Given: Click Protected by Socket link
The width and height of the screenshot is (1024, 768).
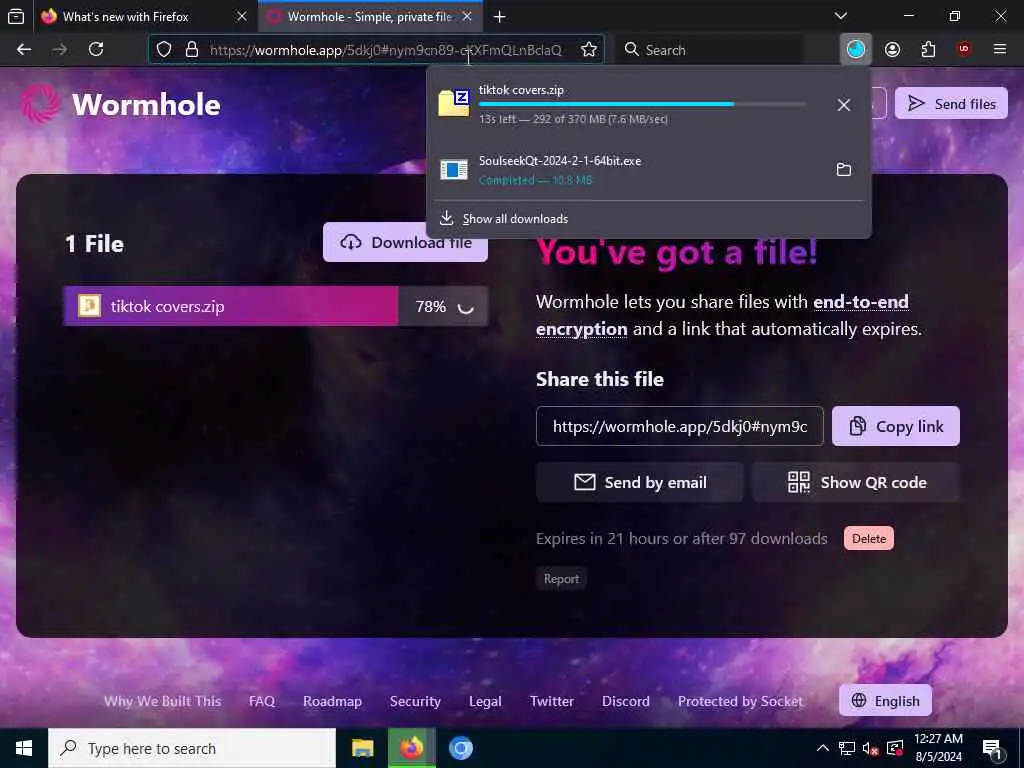Looking at the screenshot, I should tap(741, 701).
